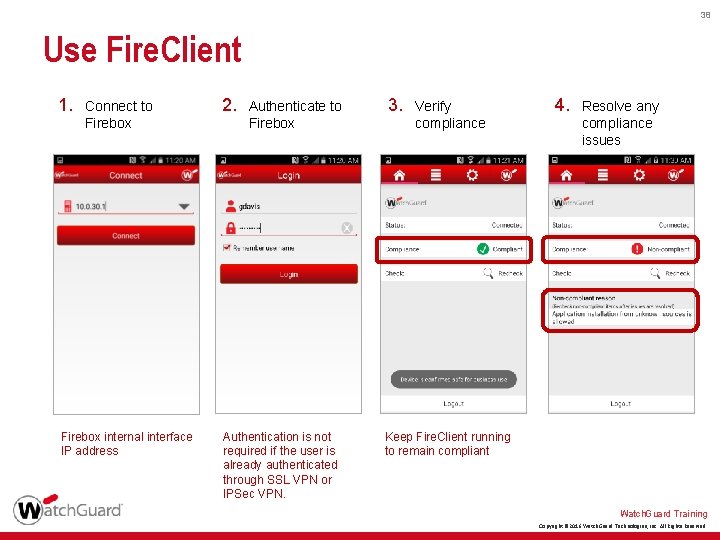Click the Non-compliant reason text panel
Viewport: 720px width, 540px height.
(621, 310)
